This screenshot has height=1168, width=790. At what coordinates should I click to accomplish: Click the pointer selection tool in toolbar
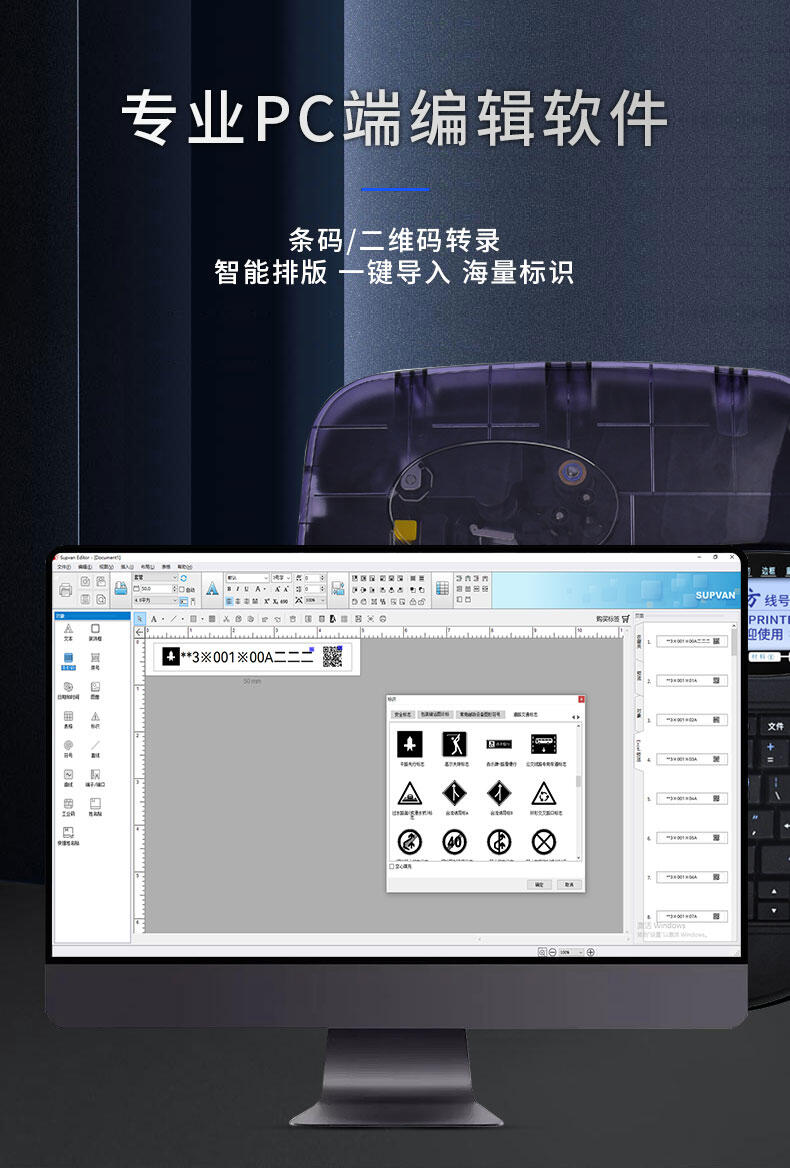click(x=140, y=619)
